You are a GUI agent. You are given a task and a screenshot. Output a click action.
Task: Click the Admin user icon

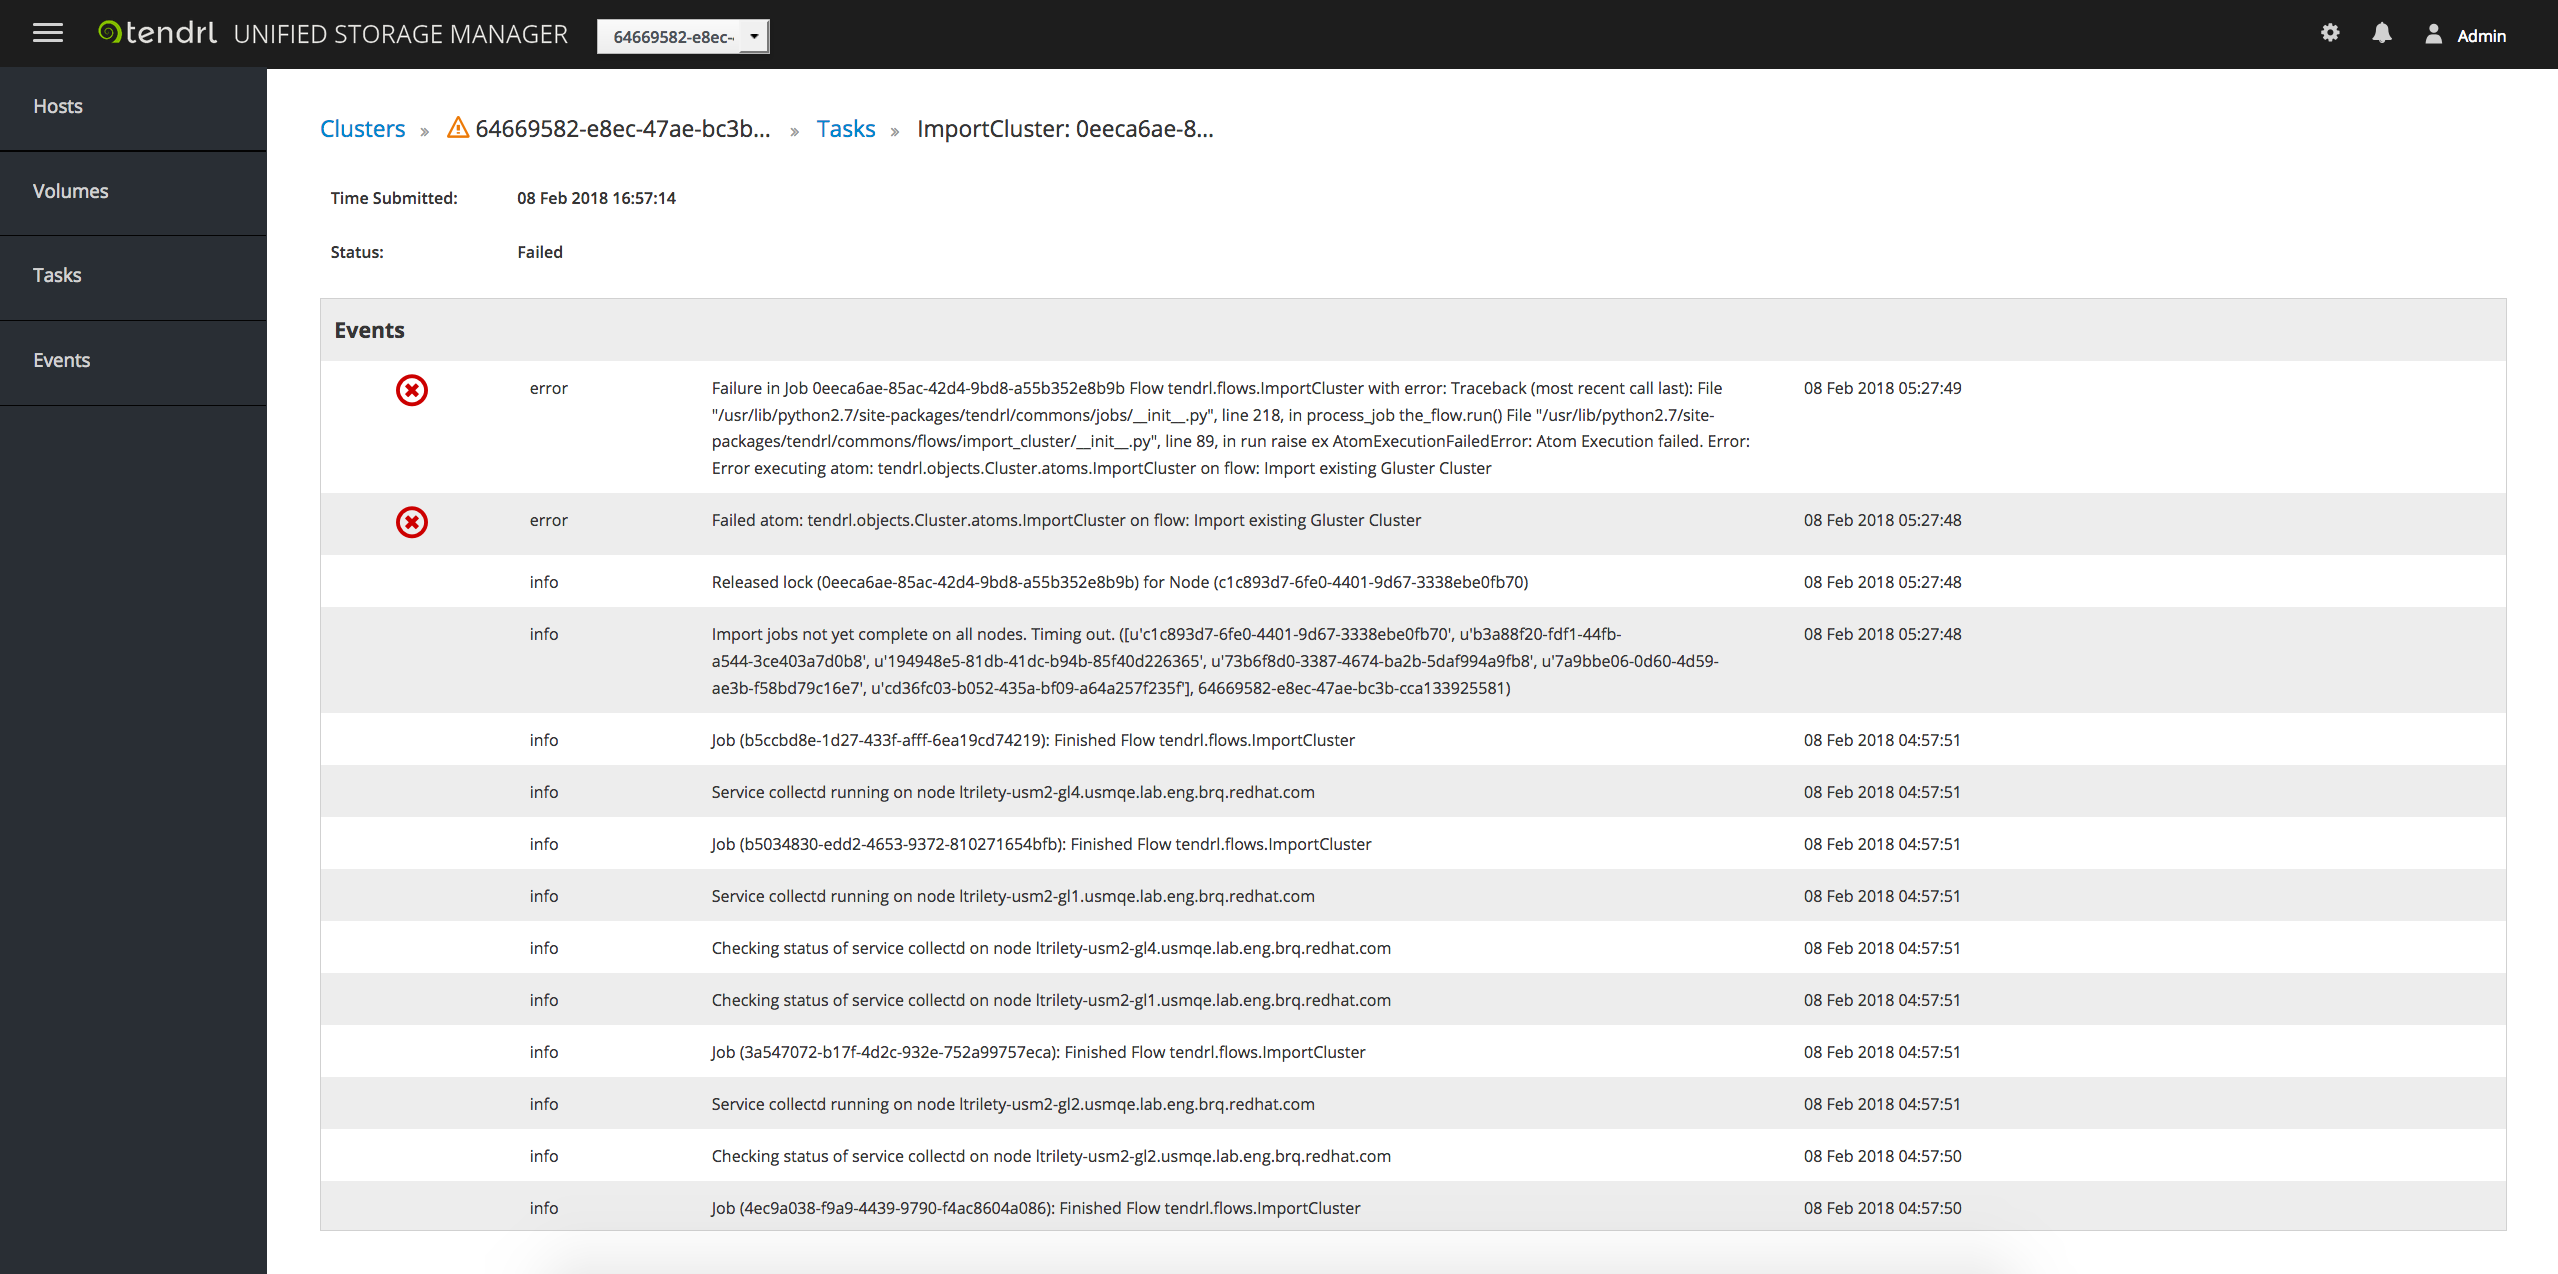point(2434,34)
